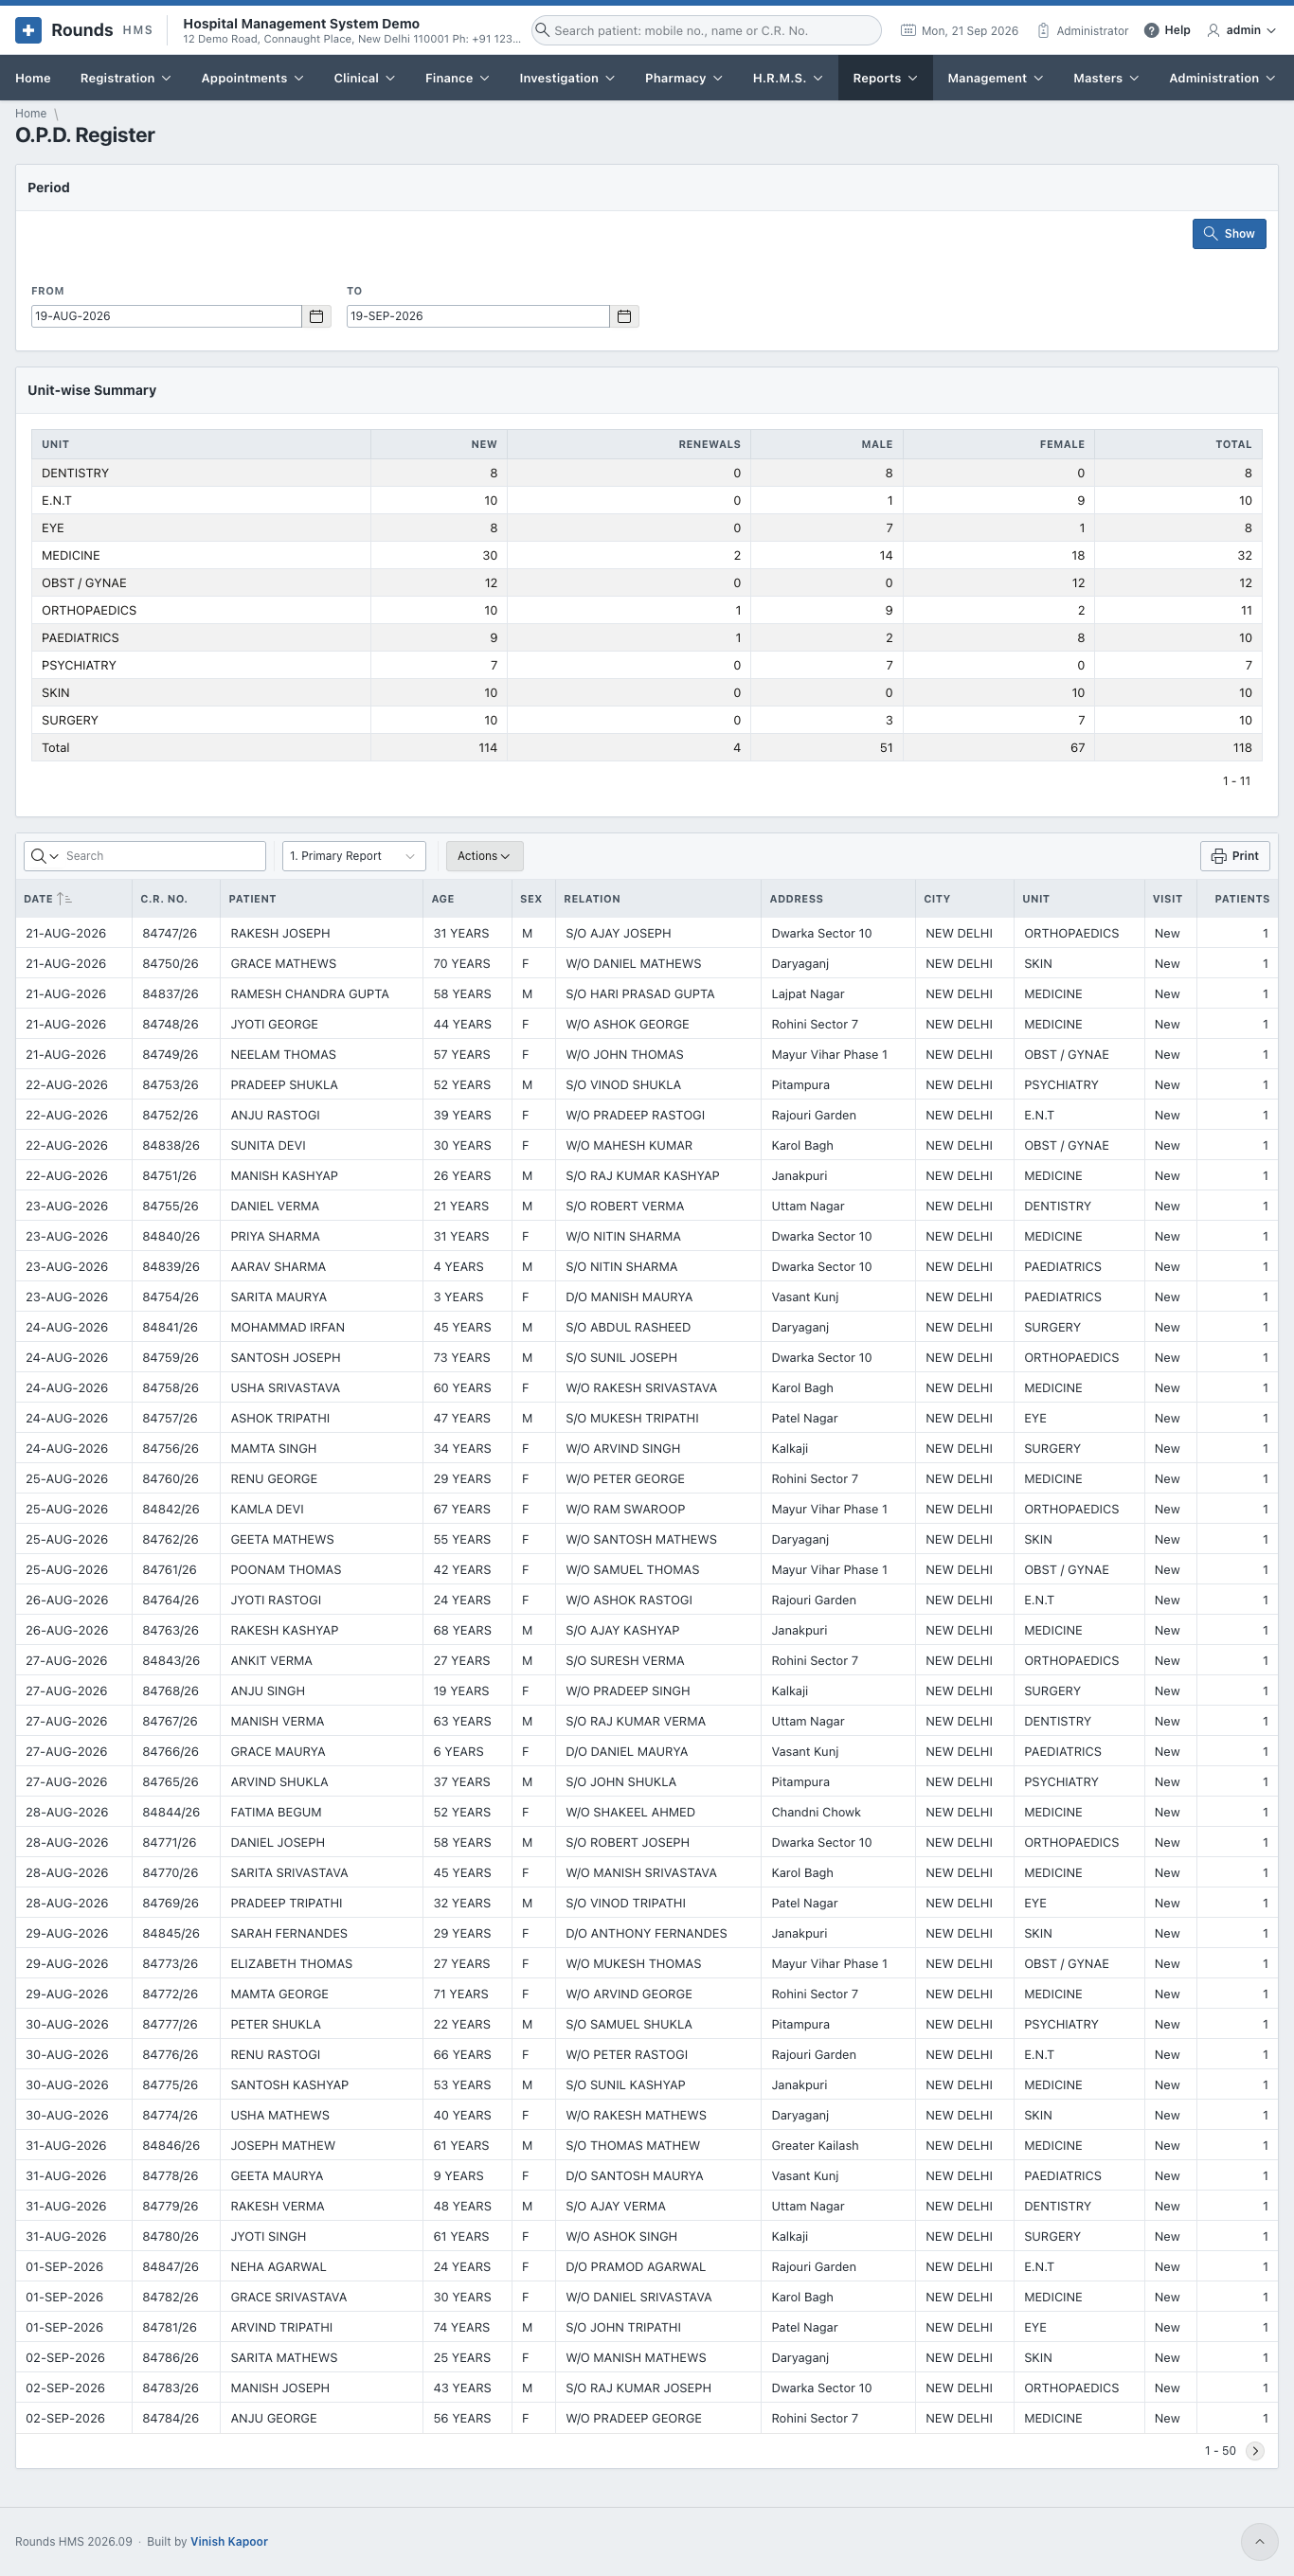Open the FROM date calendar picker
Screen dimensions: 1294x2576
(x=316, y=316)
